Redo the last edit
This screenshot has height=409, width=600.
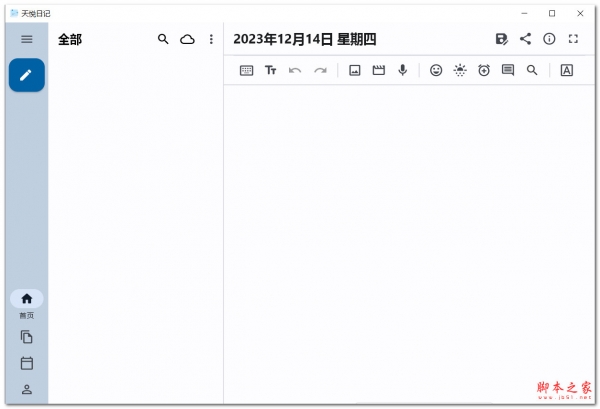click(x=320, y=70)
